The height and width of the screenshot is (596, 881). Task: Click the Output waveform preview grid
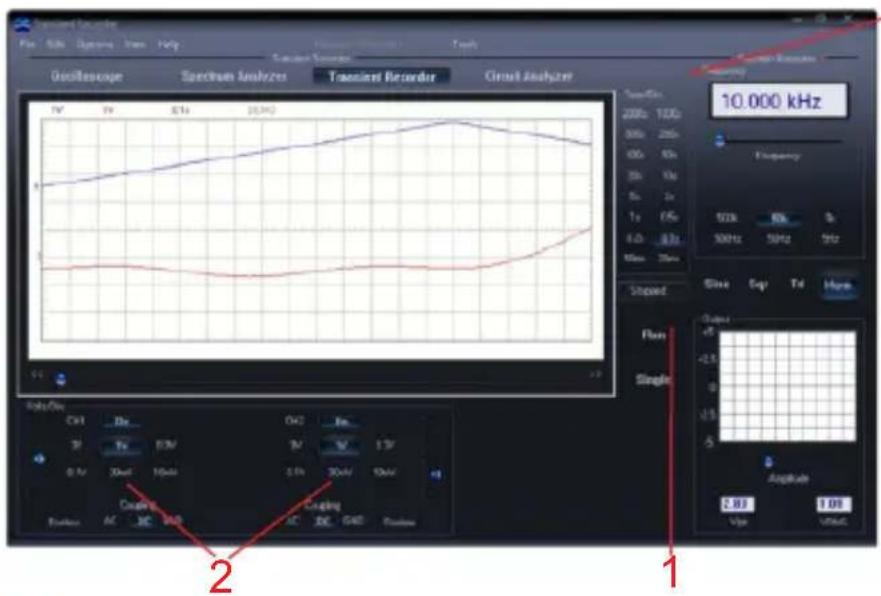[787, 386]
